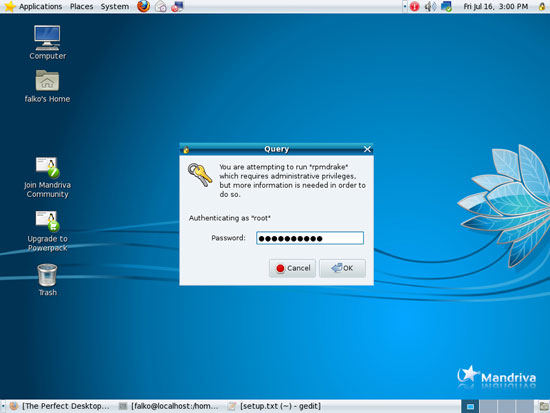Open the System menu
Screen dimensions: 550x413
115,6
